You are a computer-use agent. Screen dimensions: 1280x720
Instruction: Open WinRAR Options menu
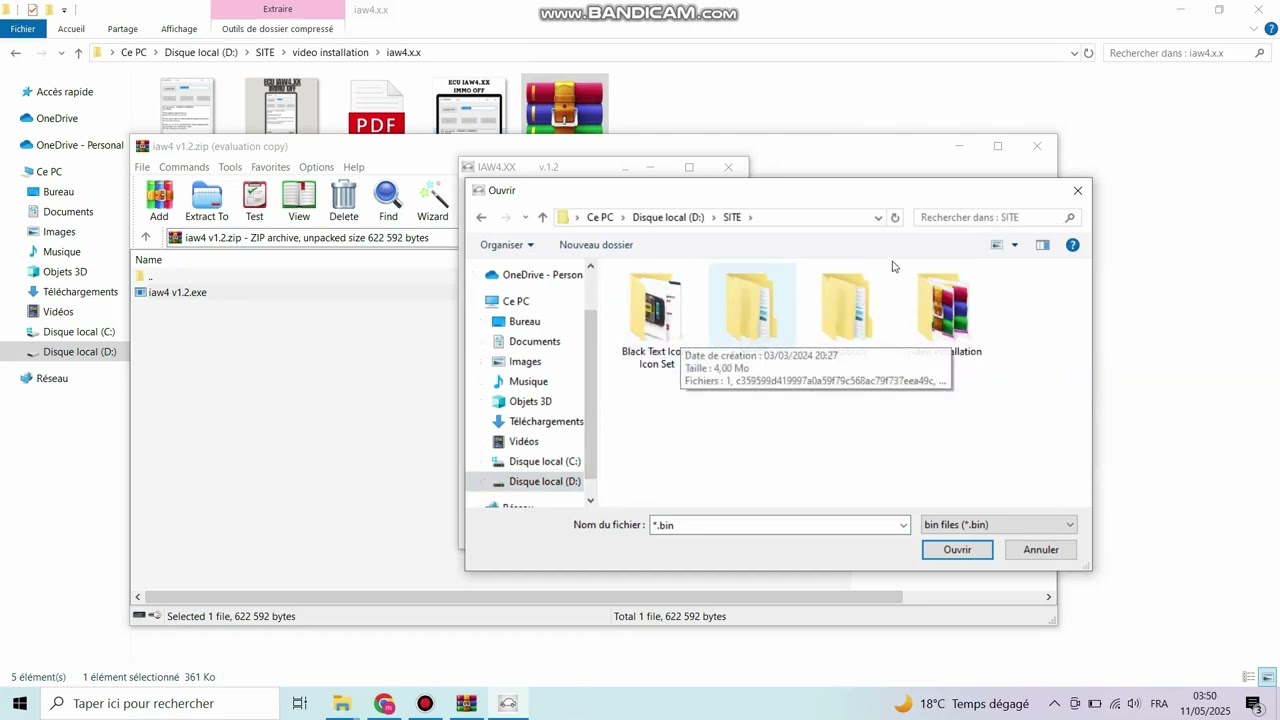tap(316, 167)
